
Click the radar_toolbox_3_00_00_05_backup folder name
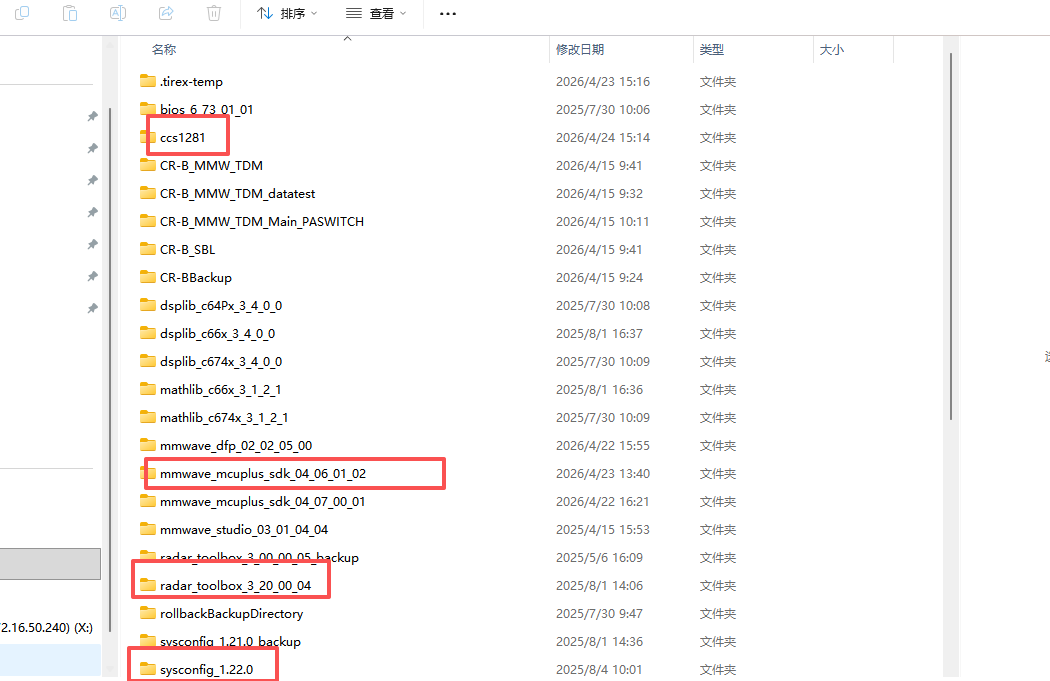(259, 557)
